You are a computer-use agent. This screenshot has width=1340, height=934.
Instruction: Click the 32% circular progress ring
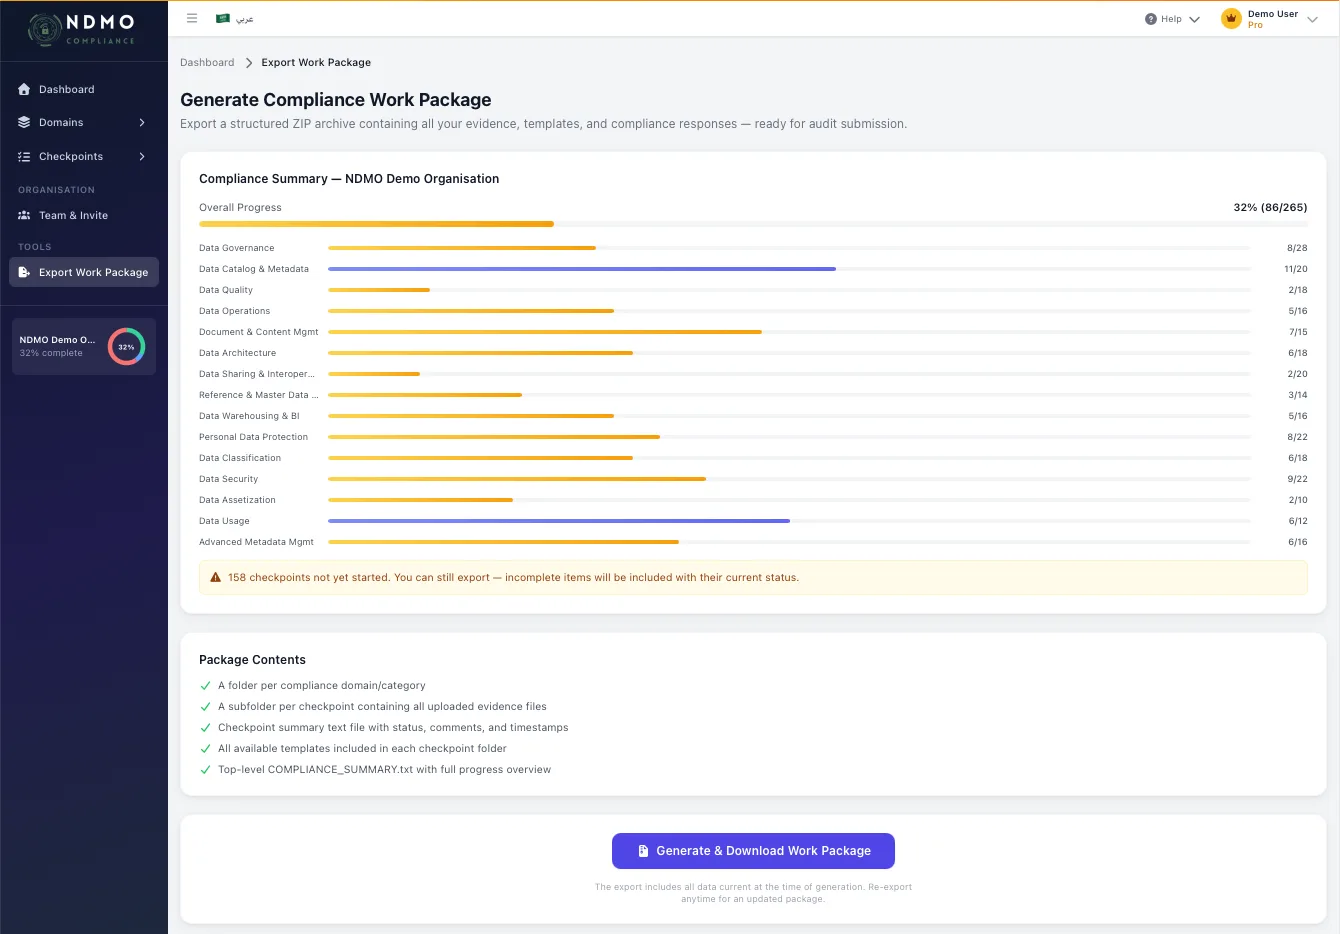pos(126,347)
